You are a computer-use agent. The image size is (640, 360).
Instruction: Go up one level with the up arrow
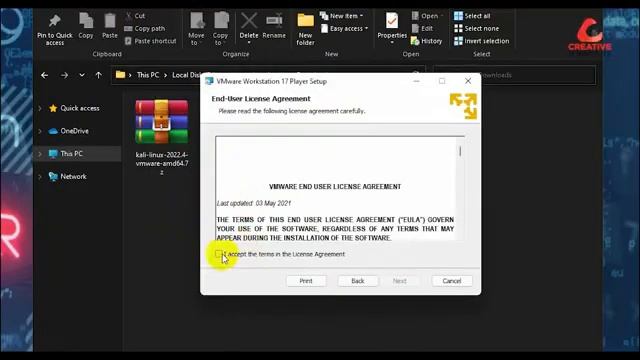[x=98, y=75]
